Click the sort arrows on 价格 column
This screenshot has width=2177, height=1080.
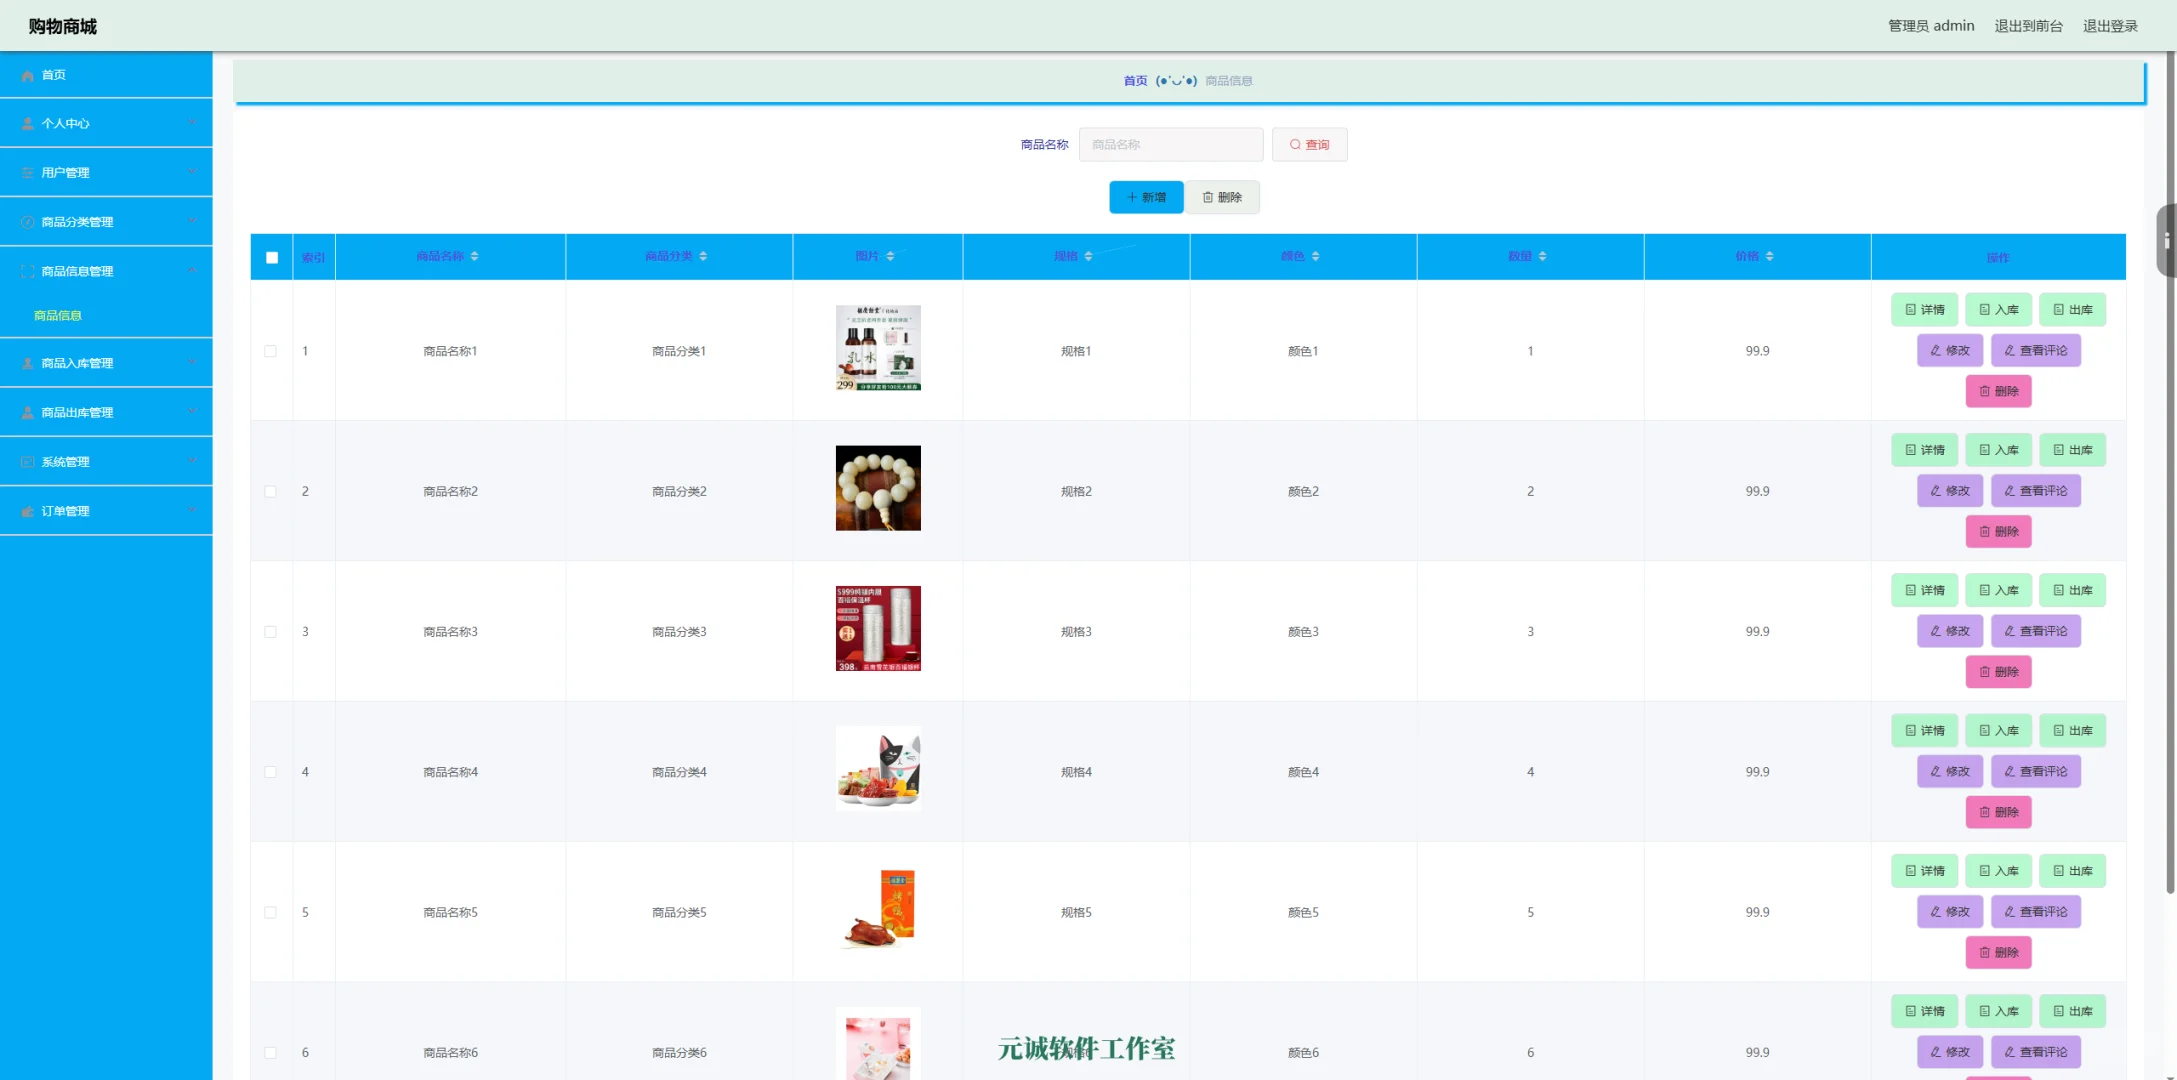[x=1769, y=257]
